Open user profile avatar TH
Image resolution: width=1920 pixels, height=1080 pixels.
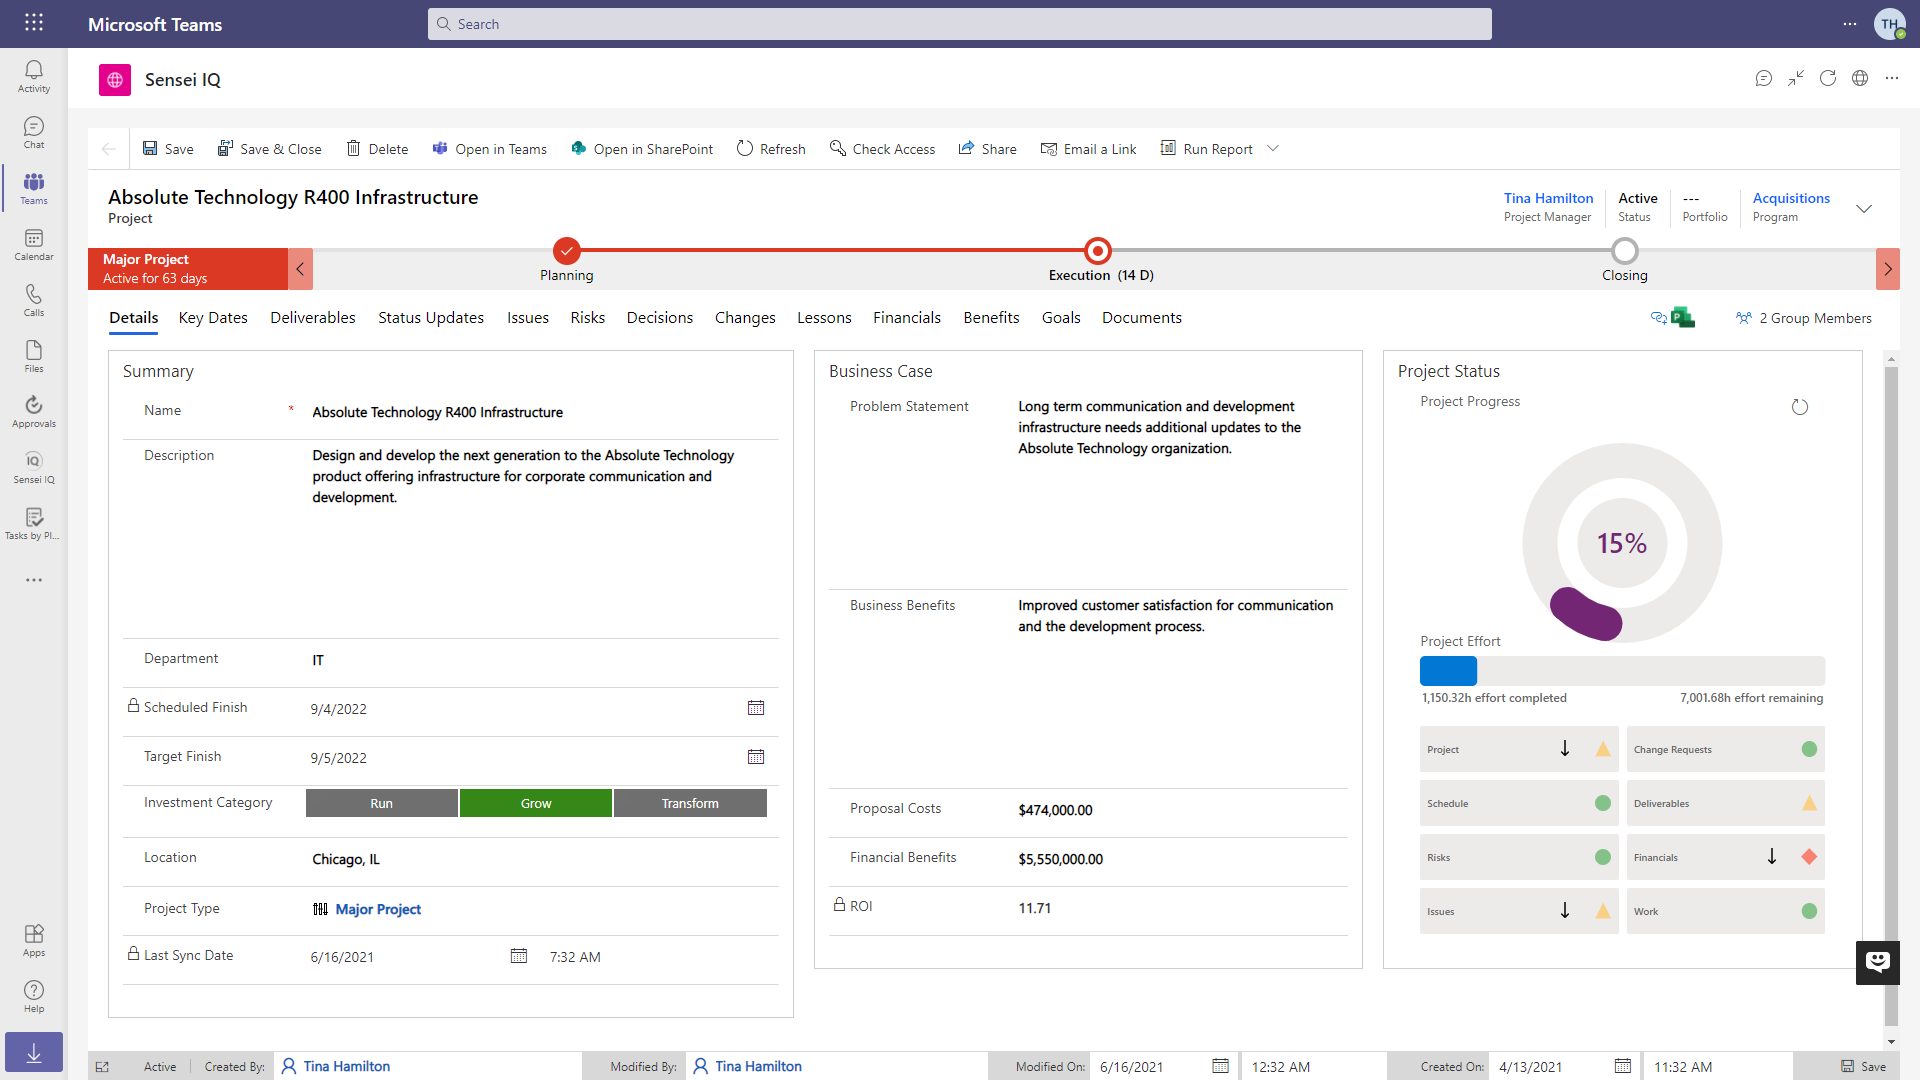point(1889,24)
